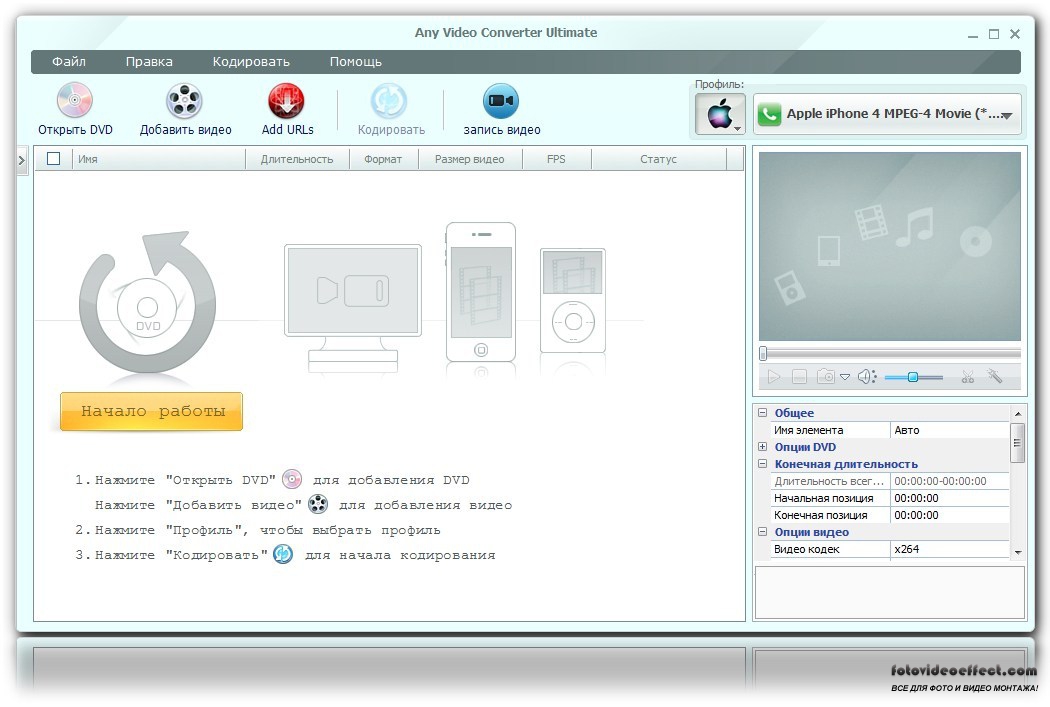Click the video preview area

(889, 246)
